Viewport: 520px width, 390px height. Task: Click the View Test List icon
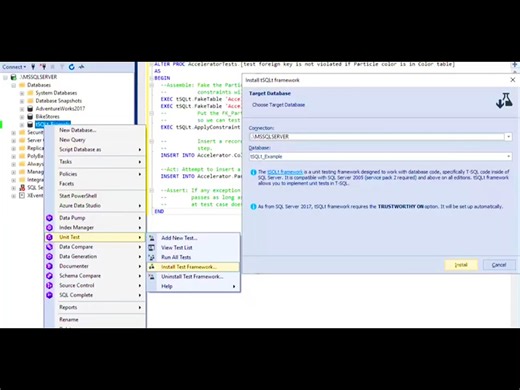pos(152,248)
